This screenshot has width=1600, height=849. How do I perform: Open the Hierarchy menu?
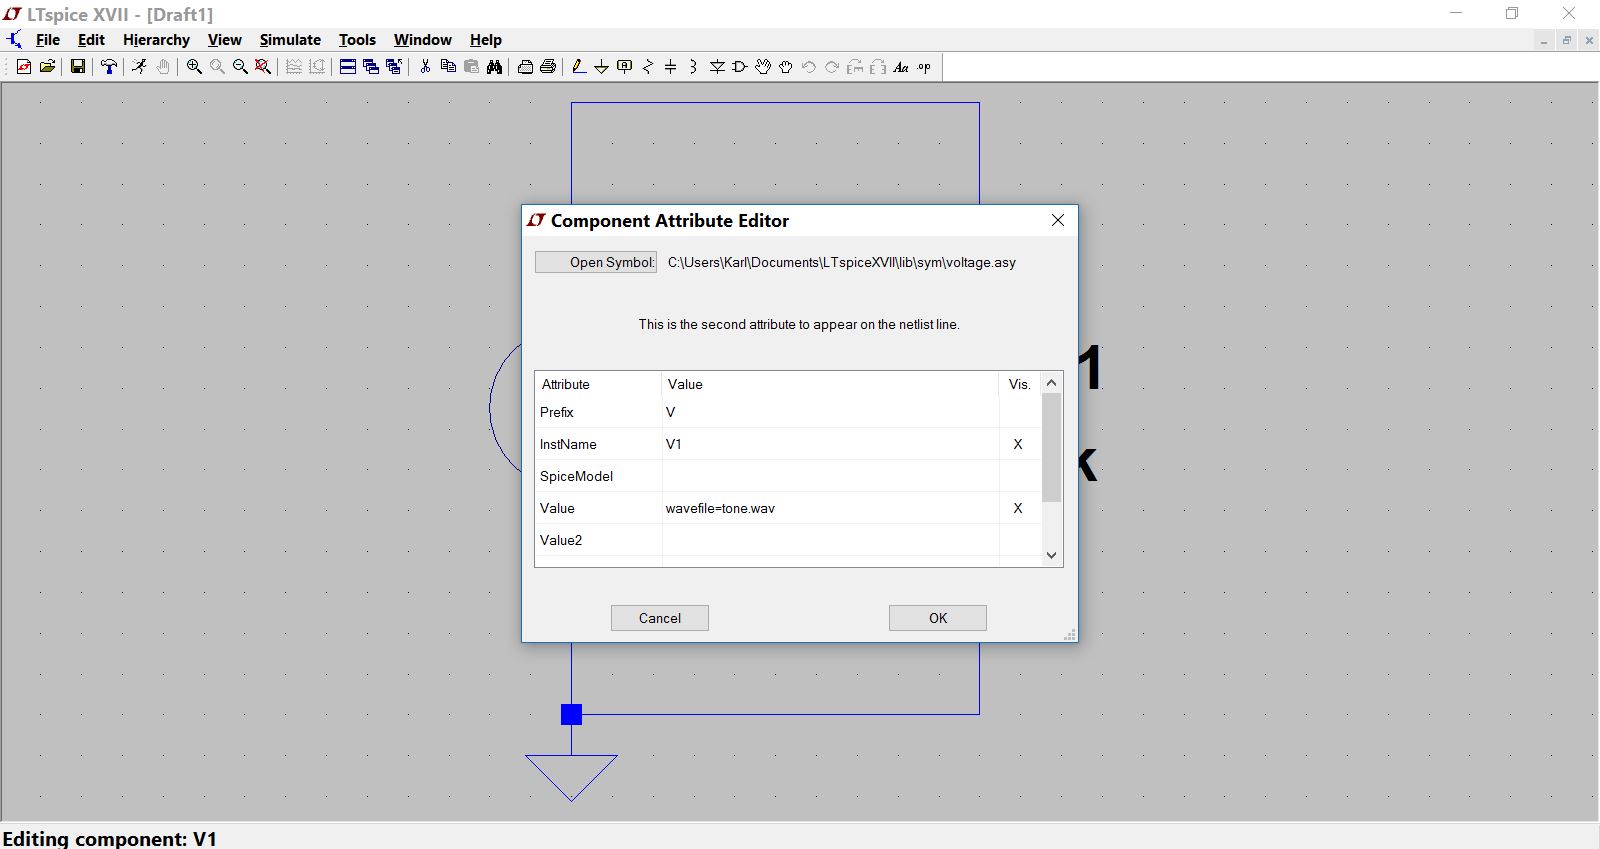[156, 40]
